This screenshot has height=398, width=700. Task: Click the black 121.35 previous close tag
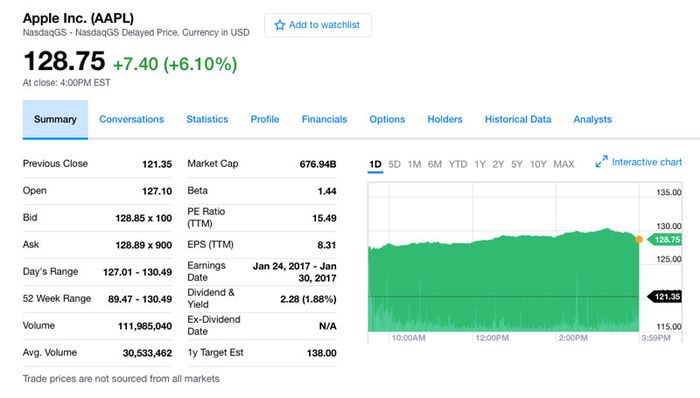click(x=664, y=297)
